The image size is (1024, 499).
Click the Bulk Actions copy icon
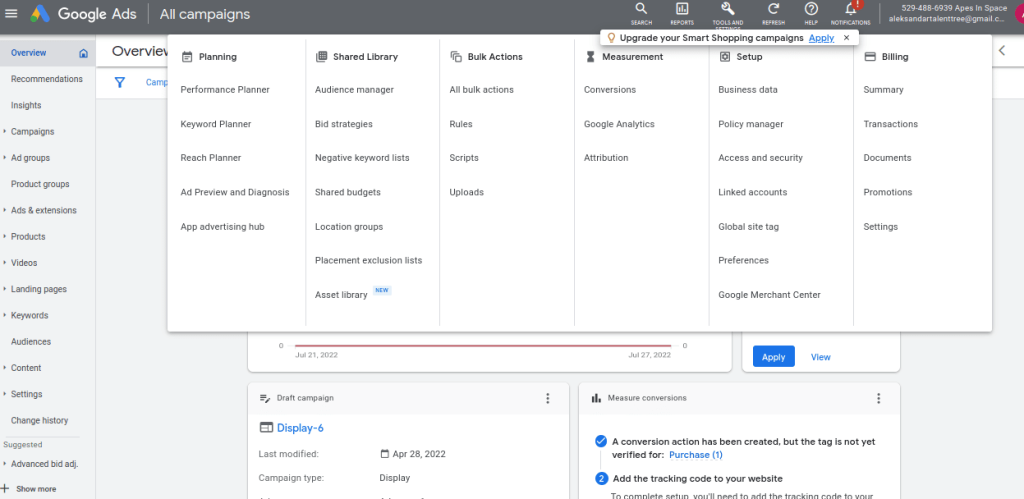click(456, 57)
